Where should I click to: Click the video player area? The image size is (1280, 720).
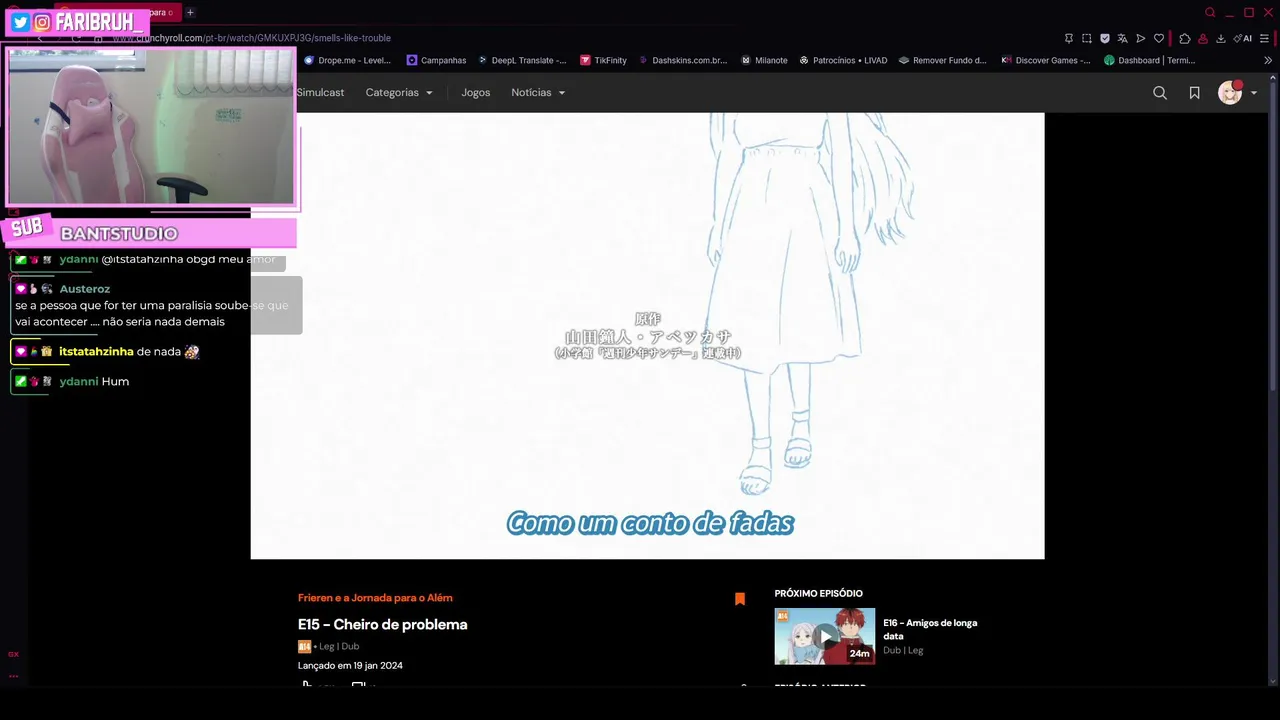point(647,336)
